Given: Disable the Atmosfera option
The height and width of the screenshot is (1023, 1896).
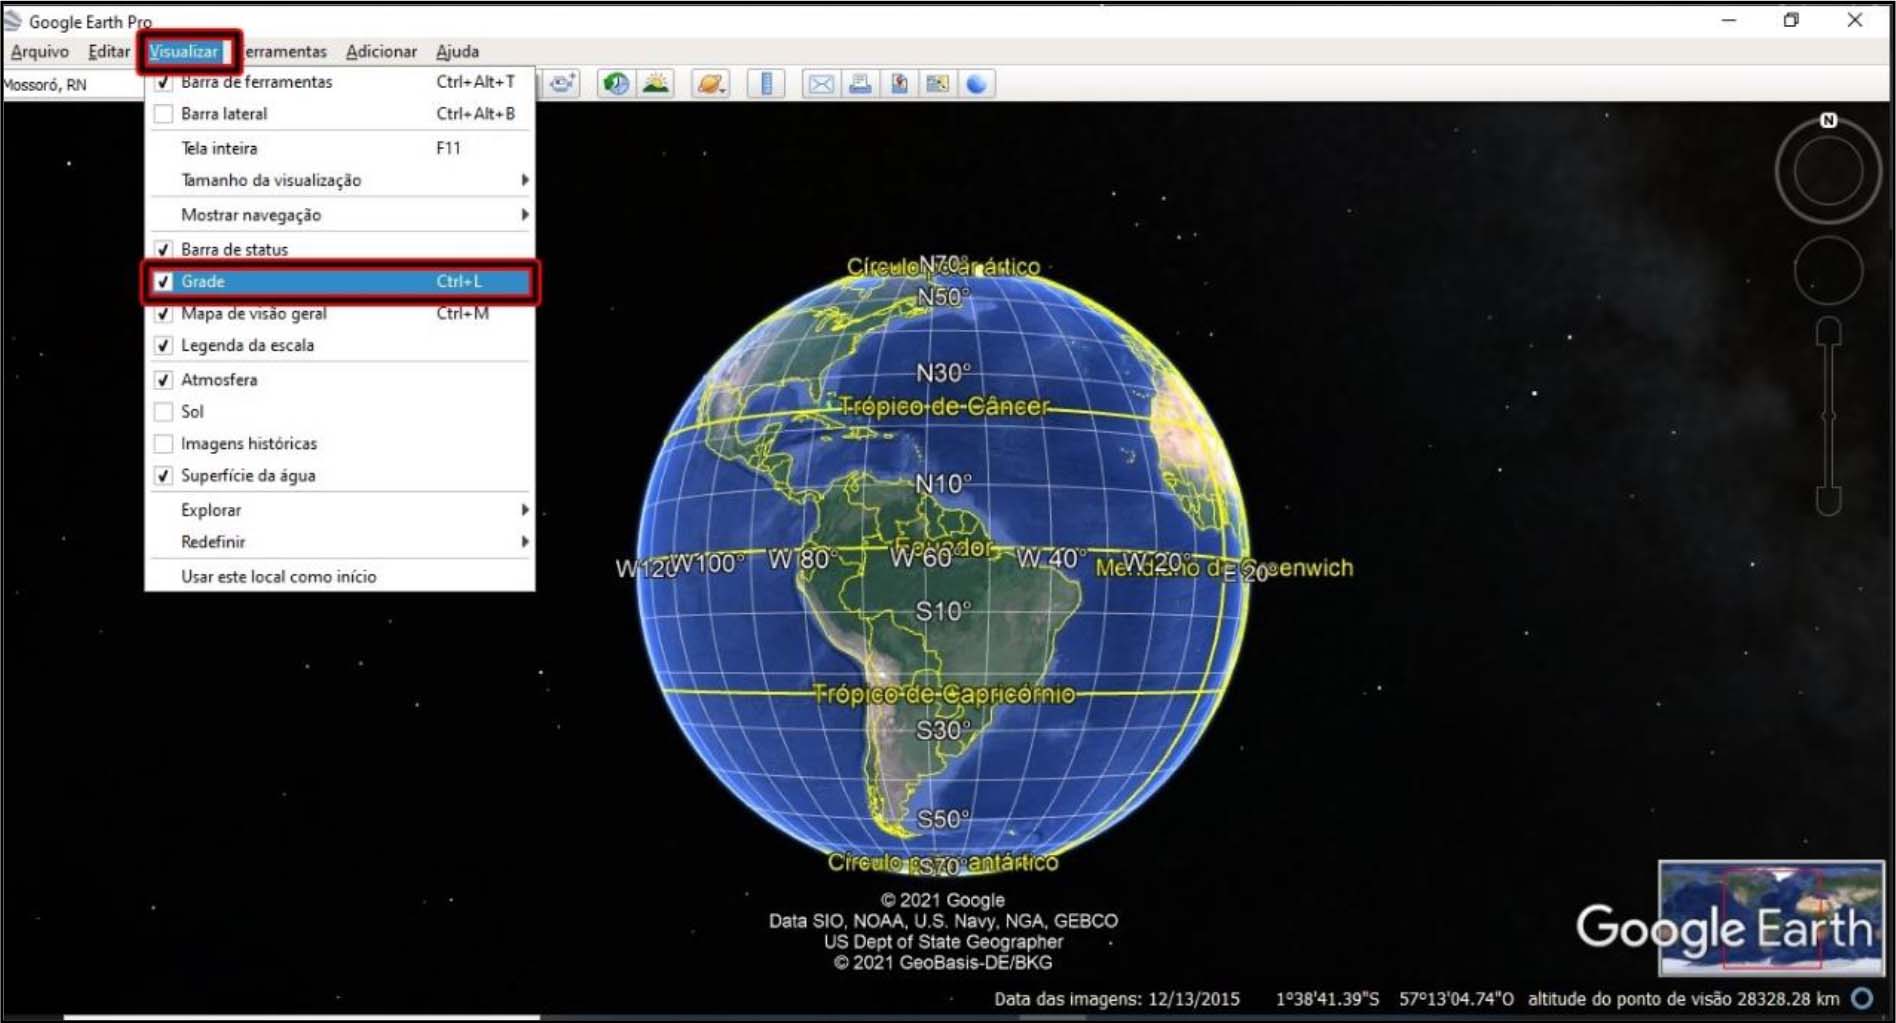Looking at the screenshot, I should pos(340,380).
